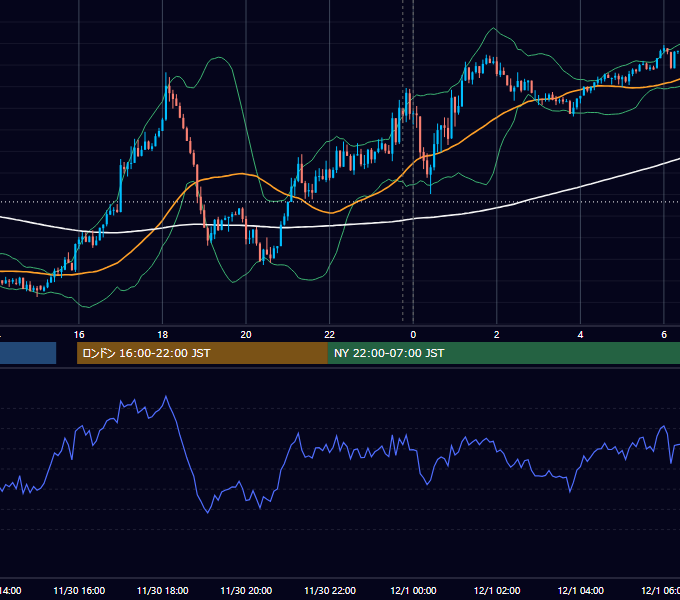Image resolution: width=680 pixels, height=600 pixels.
Task: Click hour label 18 on price chart axis
Action: click(x=163, y=335)
